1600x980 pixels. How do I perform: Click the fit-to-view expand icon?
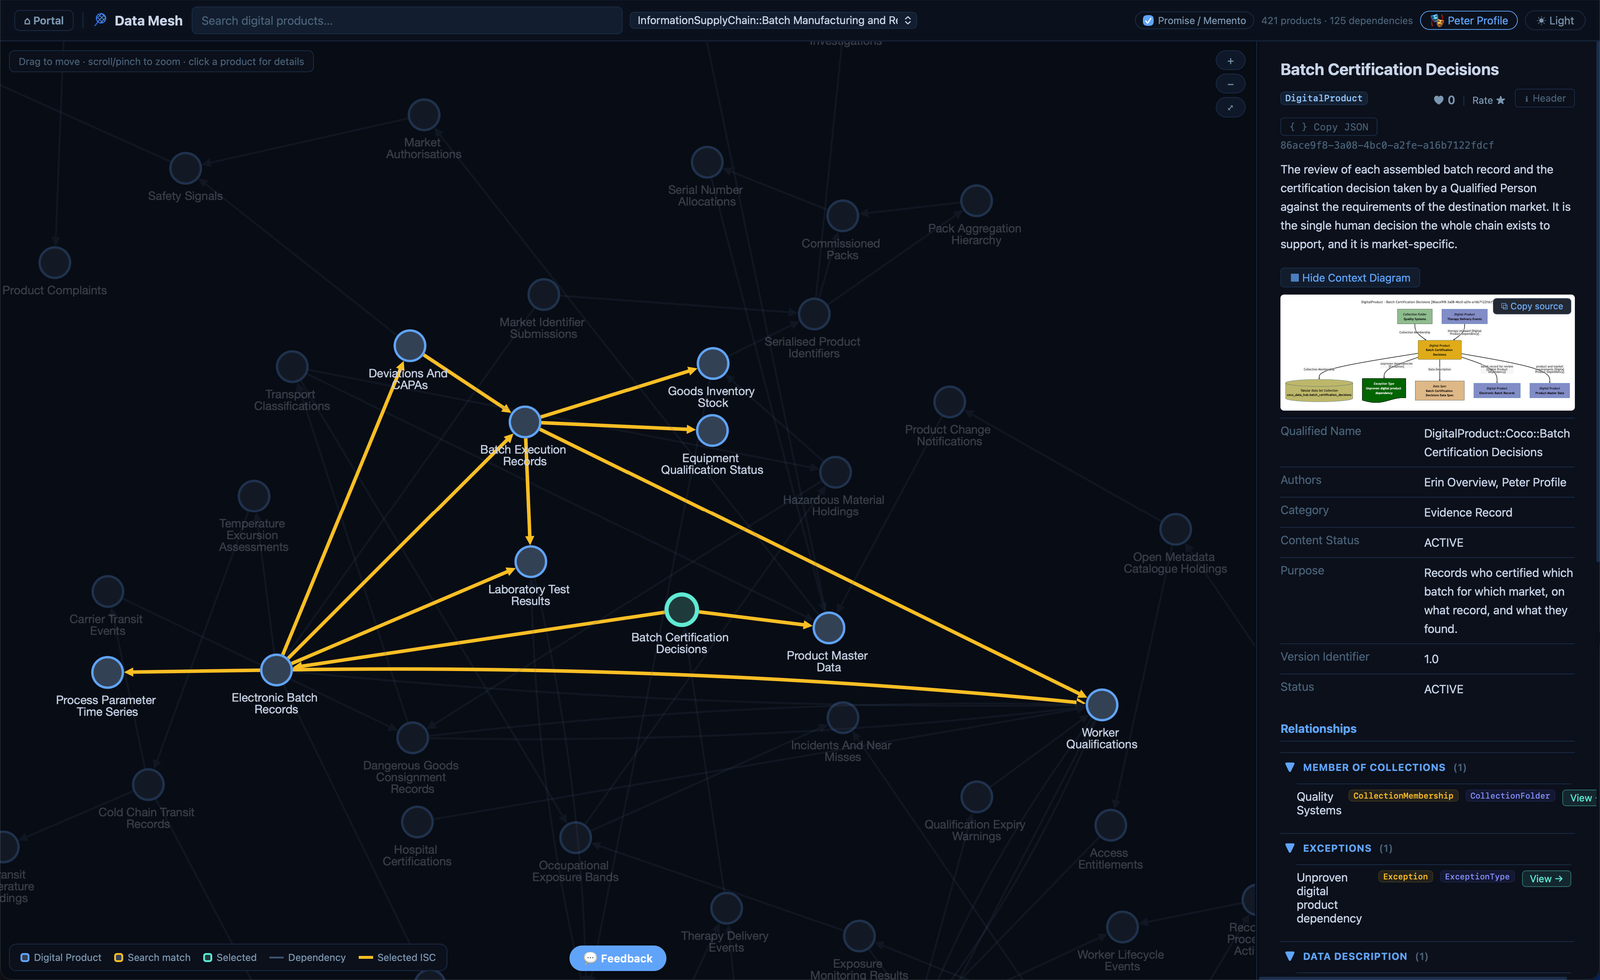1230,107
